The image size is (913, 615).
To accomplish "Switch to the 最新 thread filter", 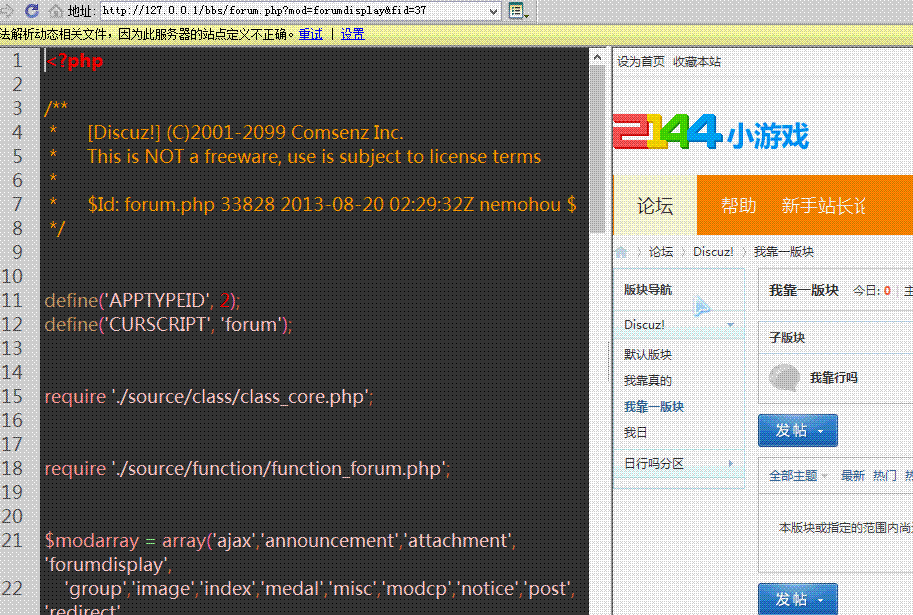I will pyautogui.click(x=852, y=476).
